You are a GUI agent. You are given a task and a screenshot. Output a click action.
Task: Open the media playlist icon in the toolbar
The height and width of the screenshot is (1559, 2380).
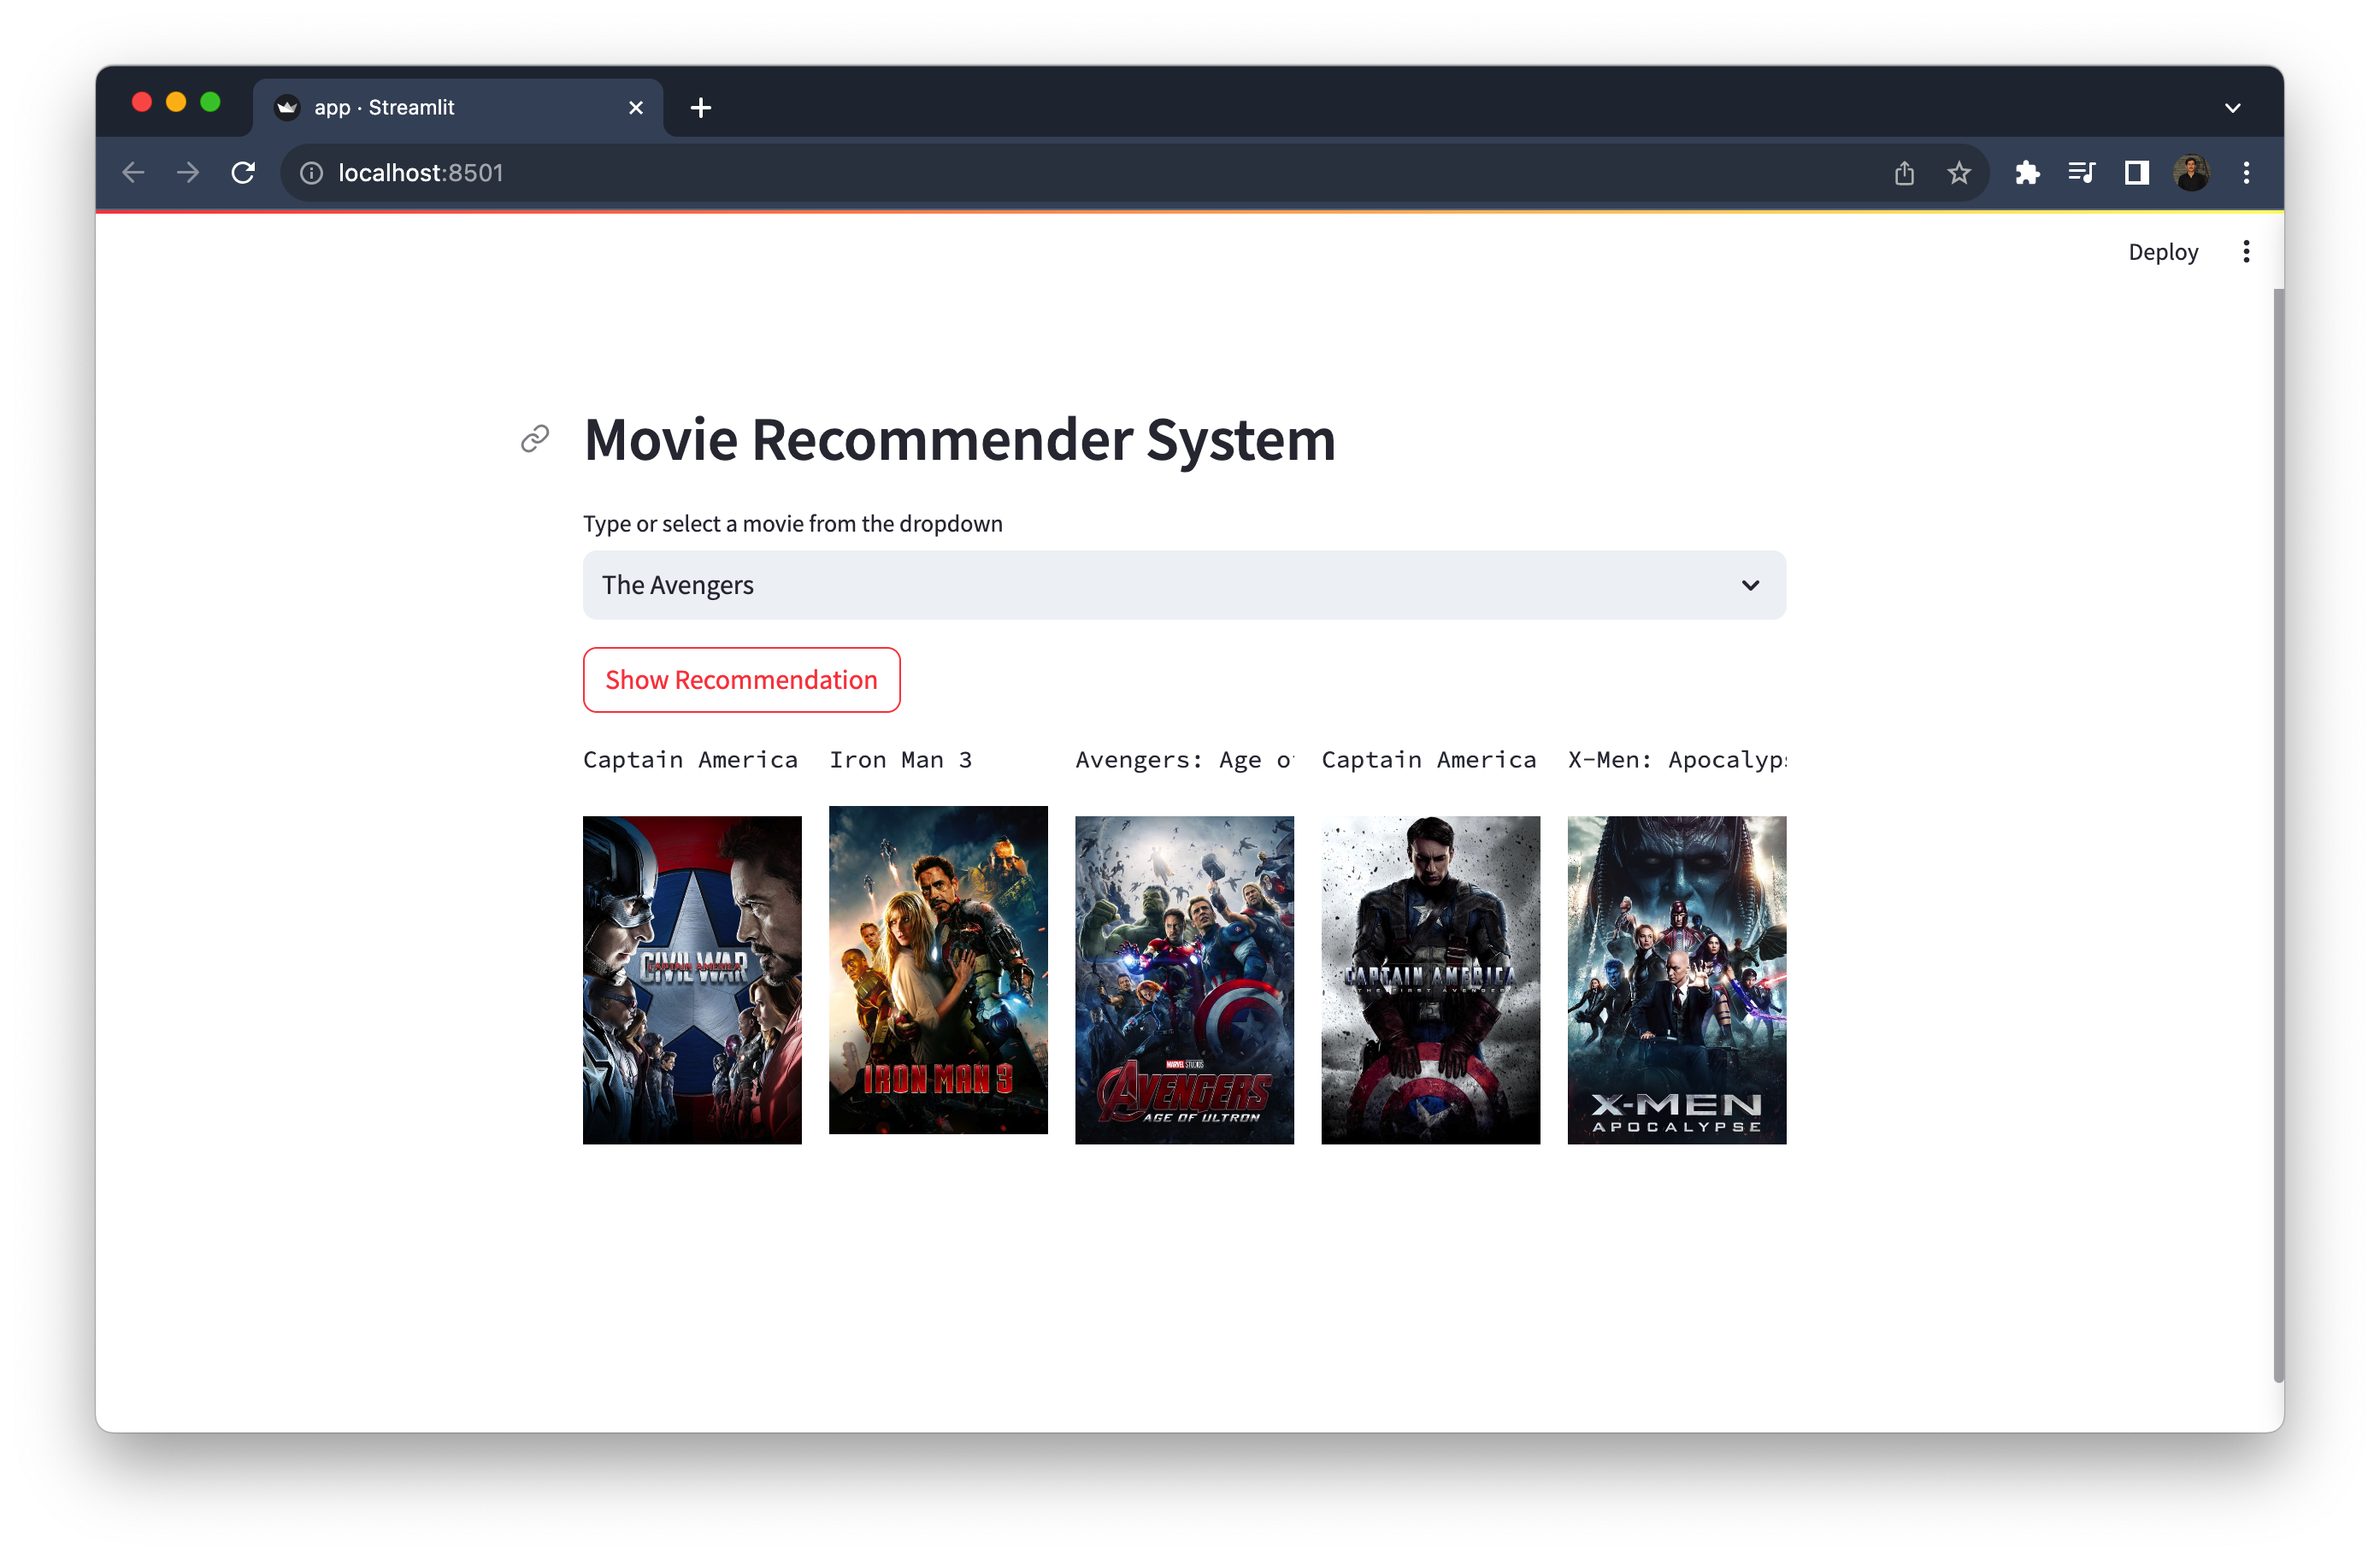(2082, 172)
